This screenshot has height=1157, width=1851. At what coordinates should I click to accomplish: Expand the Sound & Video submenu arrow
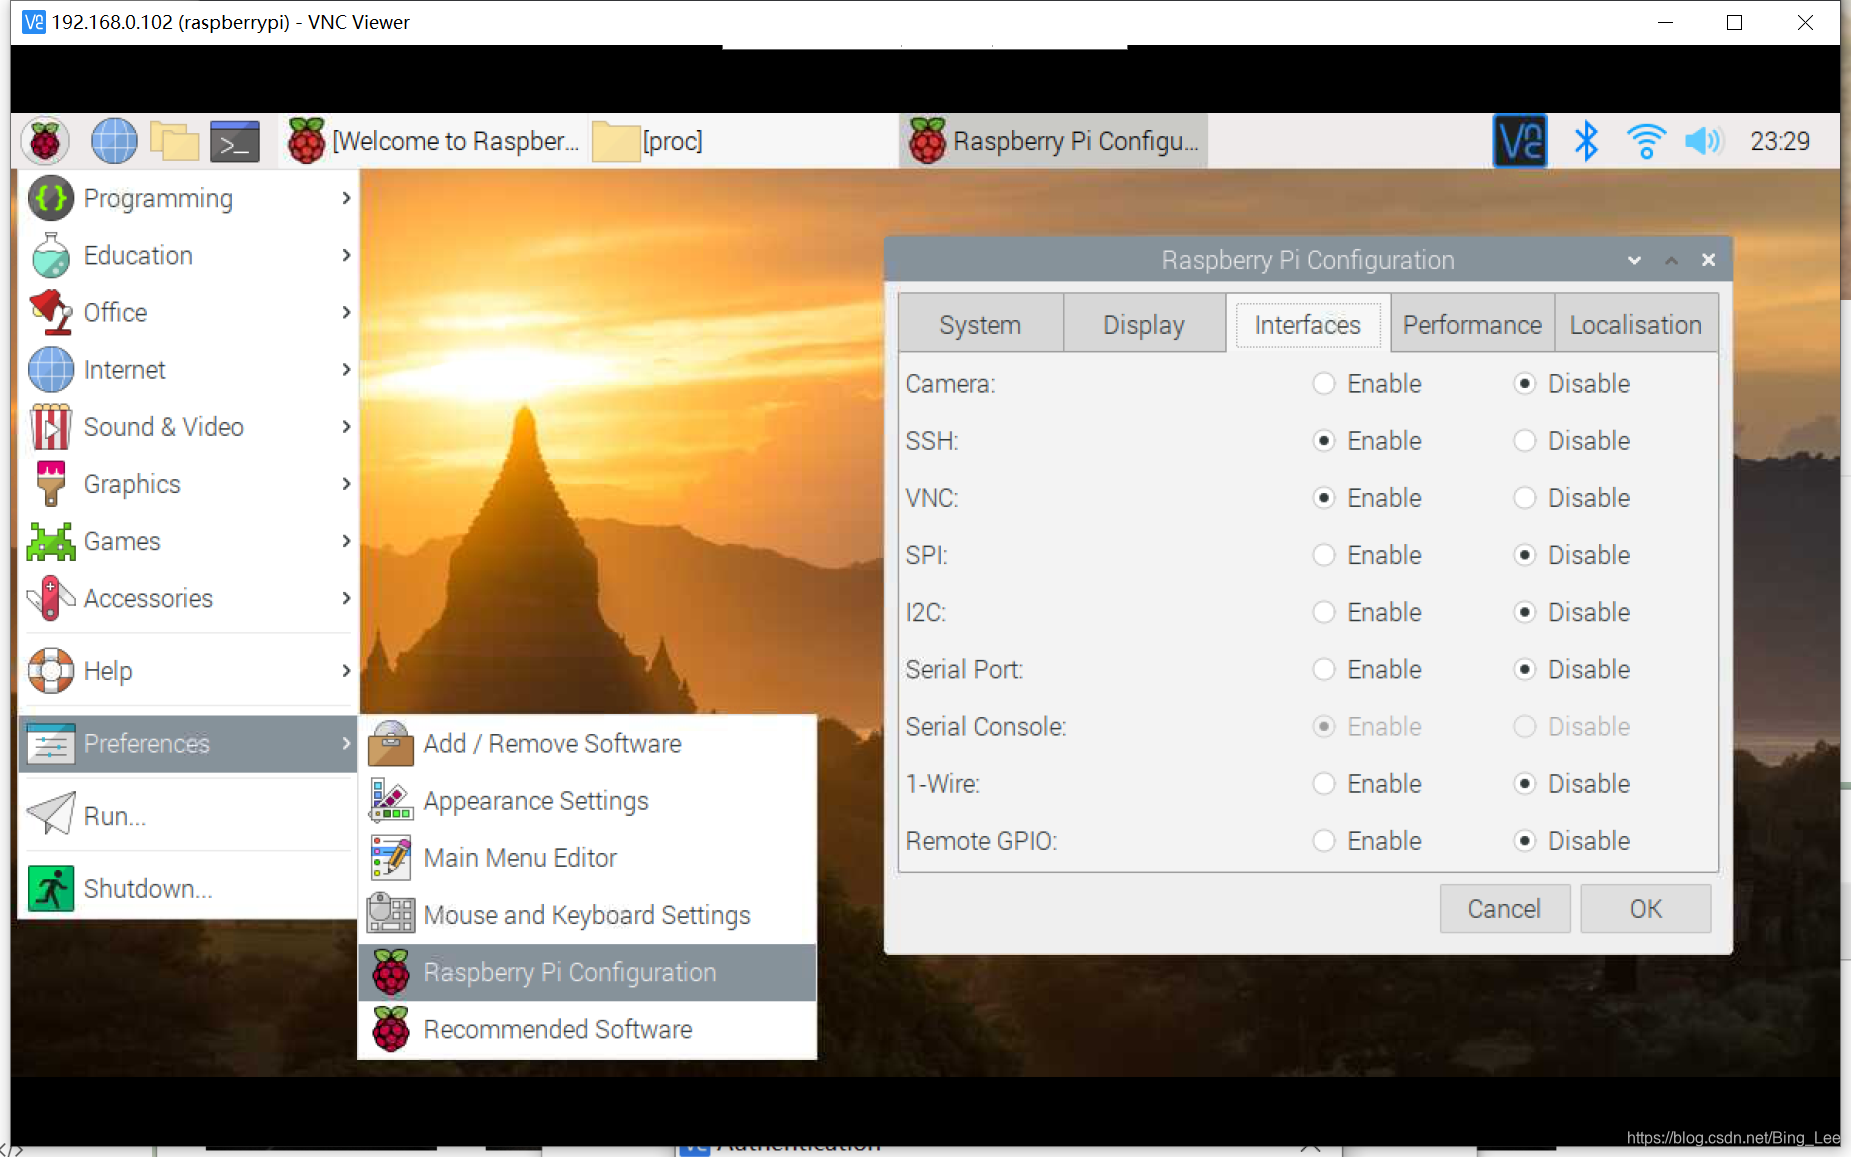(x=346, y=426)
